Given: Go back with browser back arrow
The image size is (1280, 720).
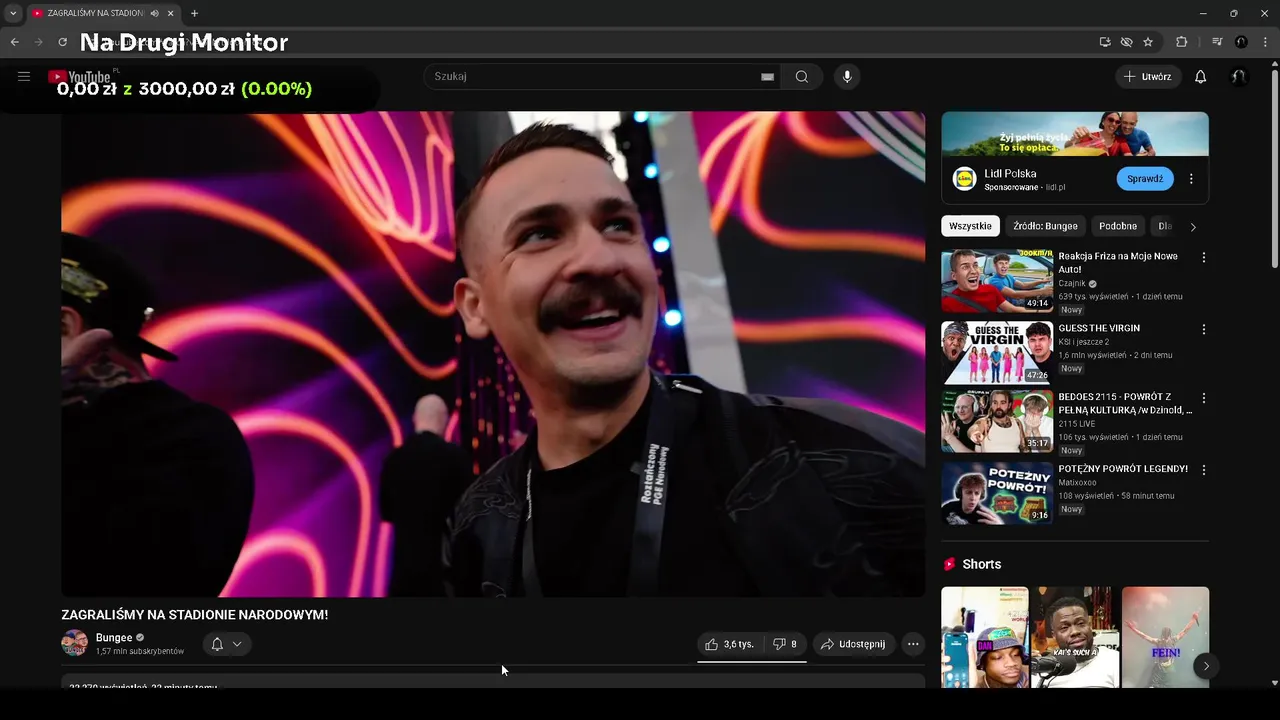Looking at the screenshot, I should tap(15, 42).
